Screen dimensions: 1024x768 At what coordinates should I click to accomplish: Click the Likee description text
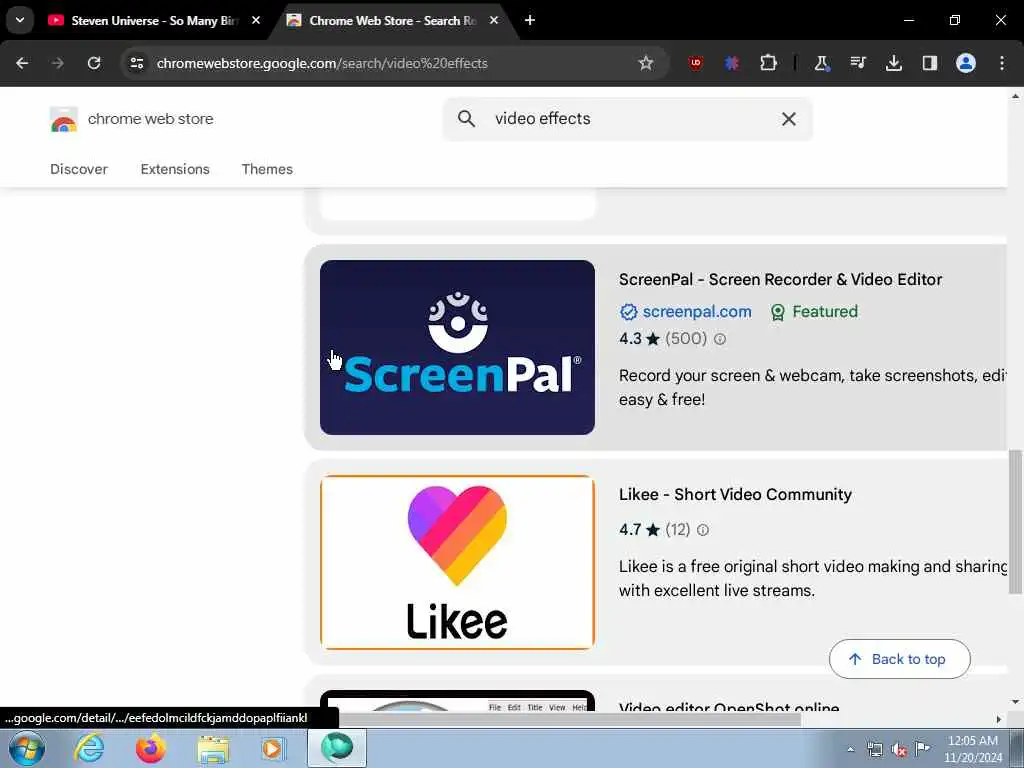(x=812, y=578)
